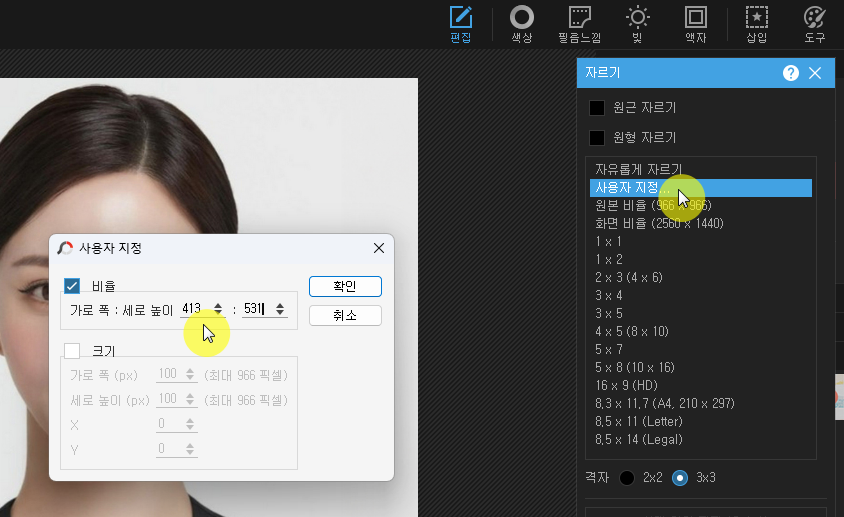Choose the 1 x 2 crop ratio

(701, 260)
